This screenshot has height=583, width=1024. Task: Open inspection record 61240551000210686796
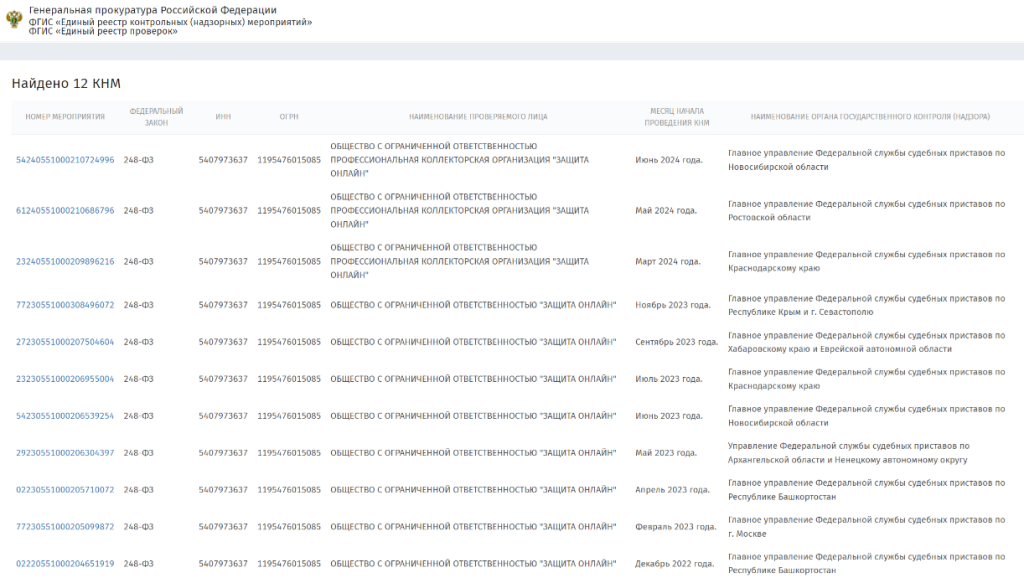coord(65,211)
